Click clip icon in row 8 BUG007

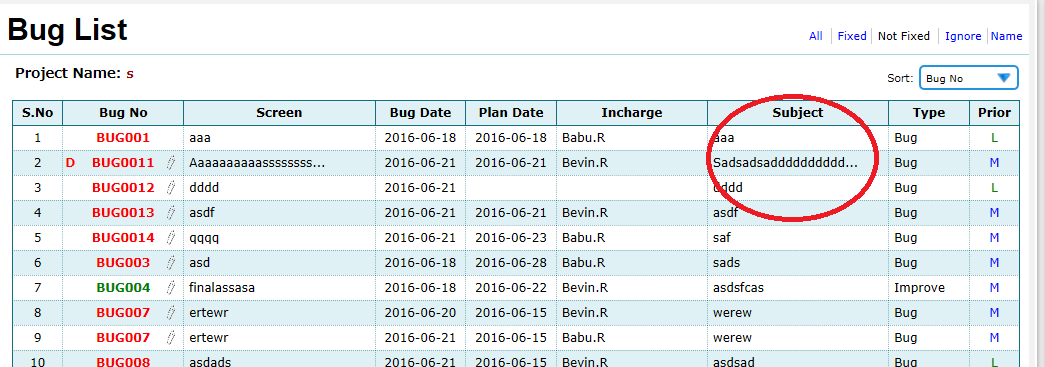(x=171, y=312)
